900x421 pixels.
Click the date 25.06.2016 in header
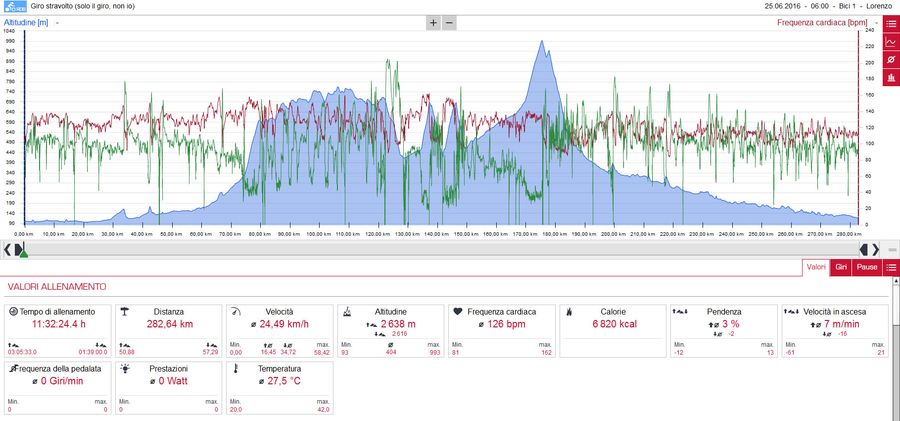tap(782, 6)
